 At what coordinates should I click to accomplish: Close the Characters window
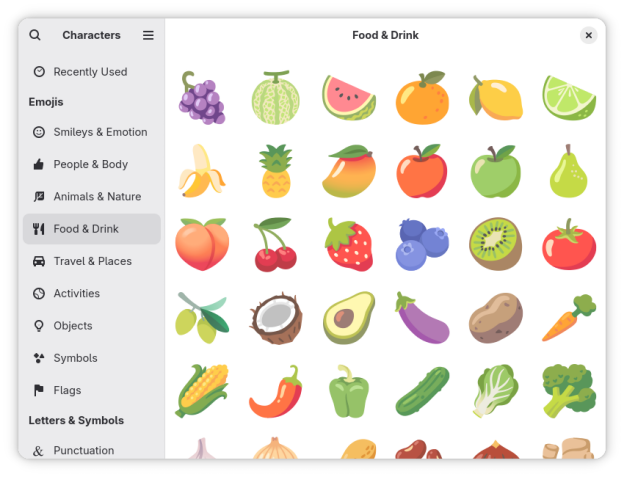pos(588,35)
